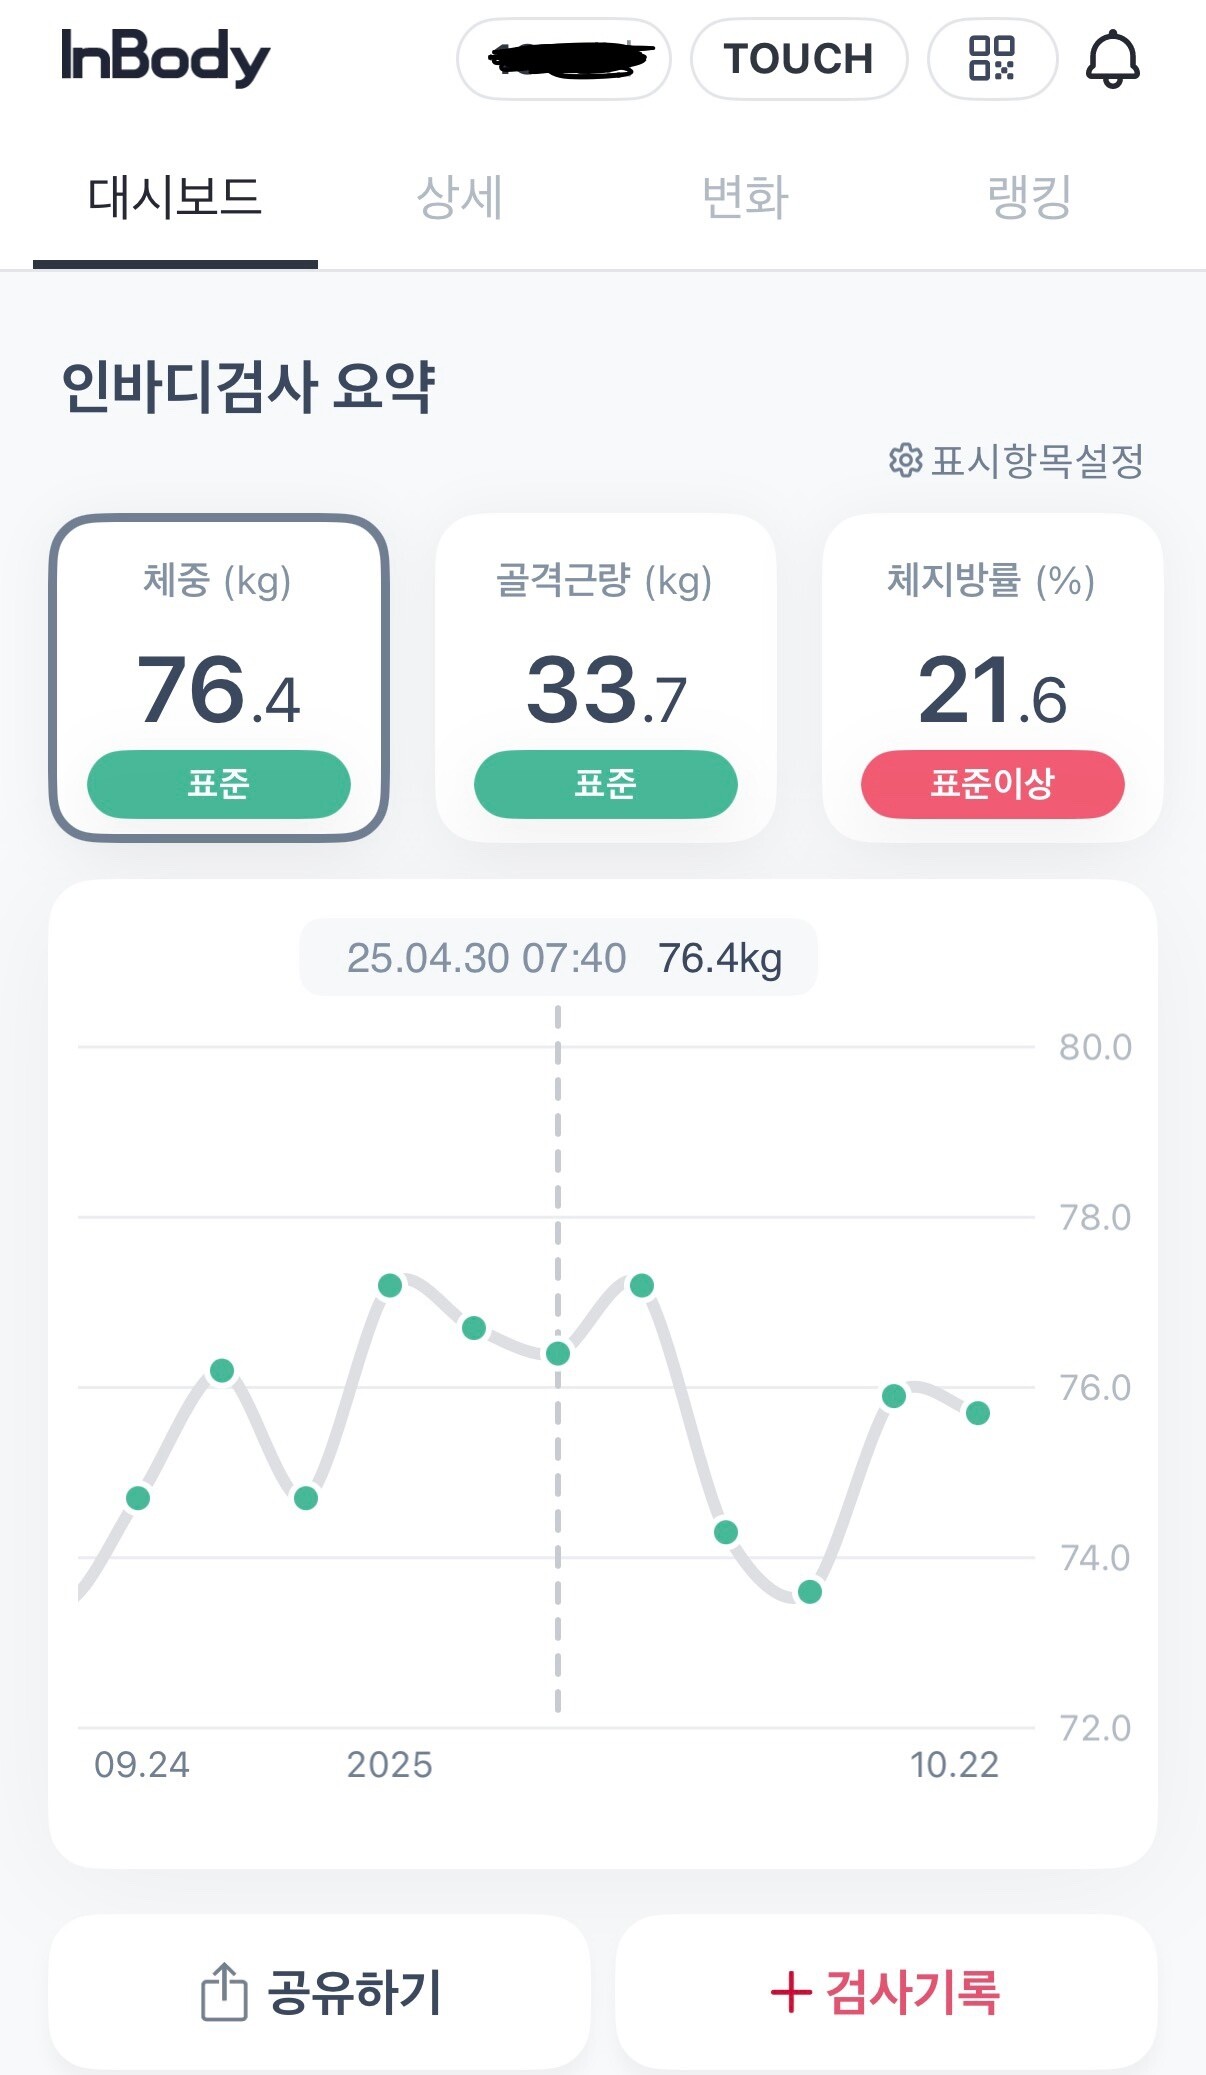
Task: Tap the lowest graph point near 74.0
Action: [x=810, y=1591]
